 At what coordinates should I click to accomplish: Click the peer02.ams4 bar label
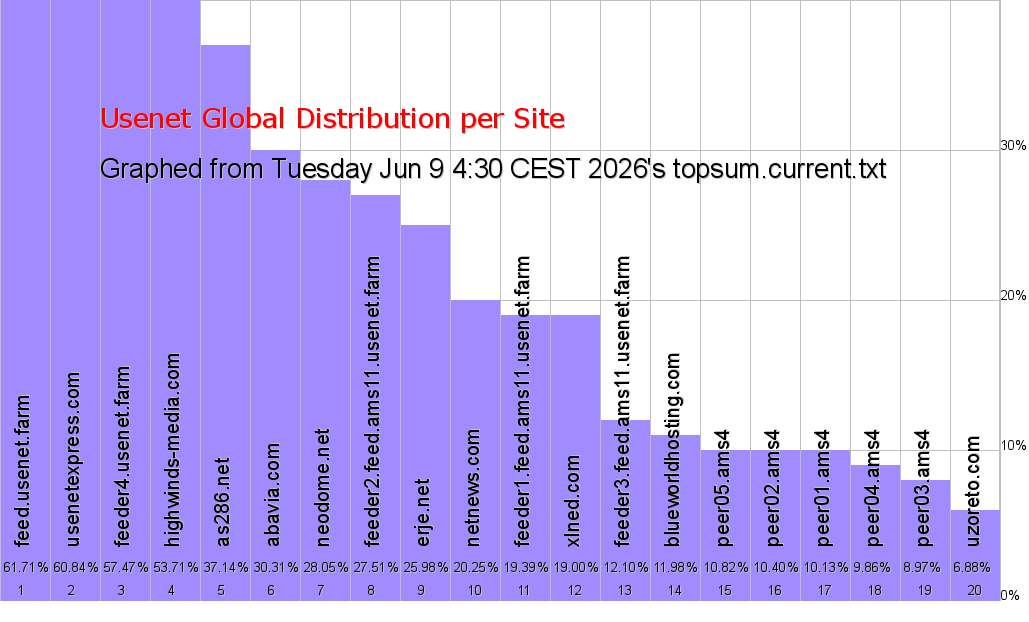pyautogui.click(x=772, y=488)
